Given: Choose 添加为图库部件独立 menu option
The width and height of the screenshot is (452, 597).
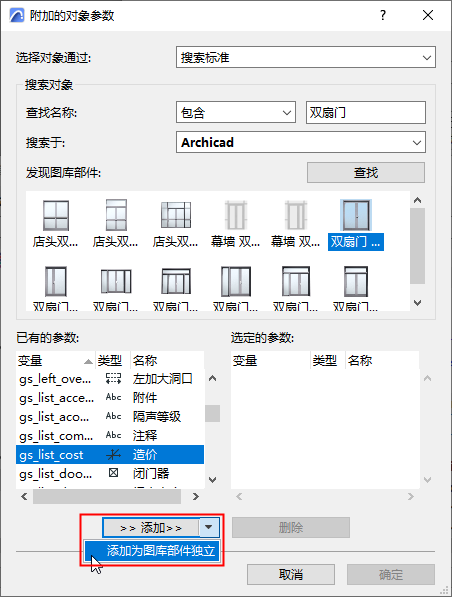Looking at the screenshot, I should tap(152, 551).
